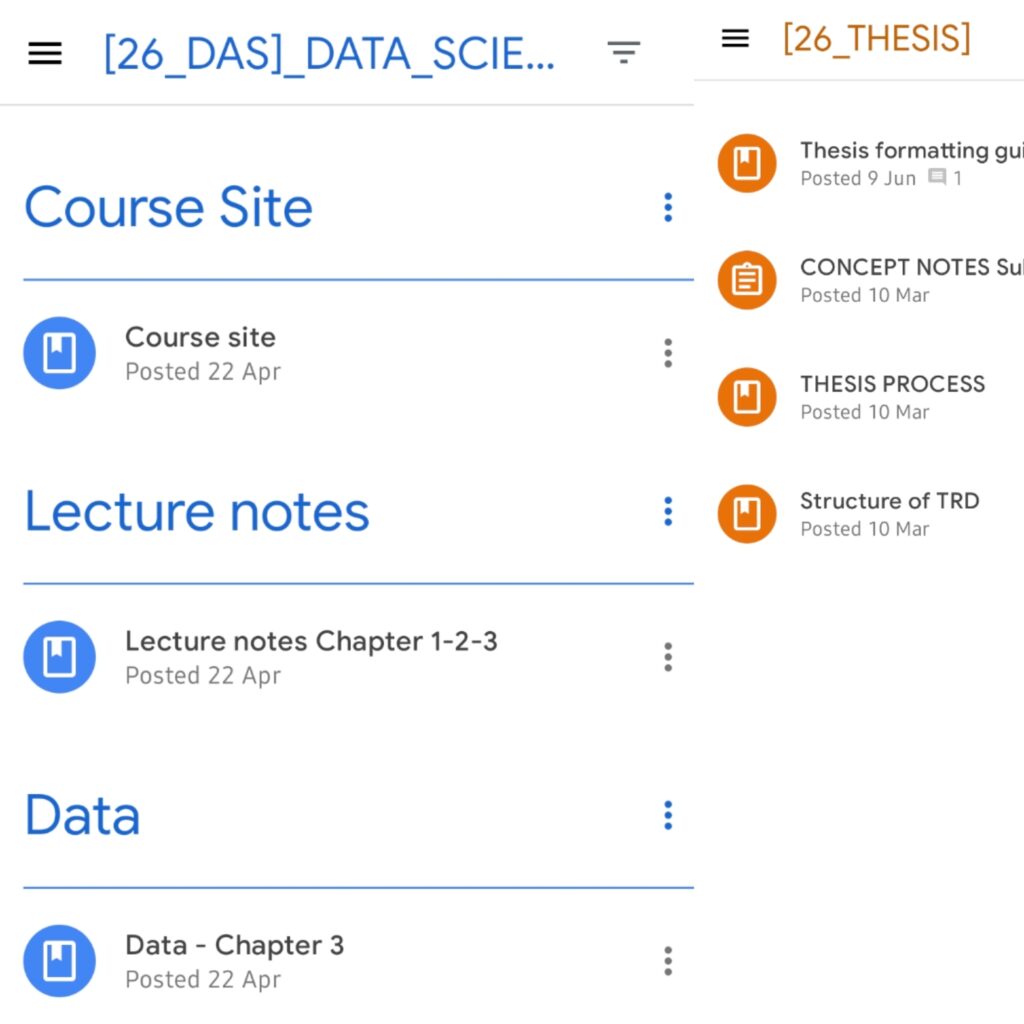Open three-dot menu for Data - Chapter 3
Viewport: 1024px width, 1024px height.
click(668, 961)
